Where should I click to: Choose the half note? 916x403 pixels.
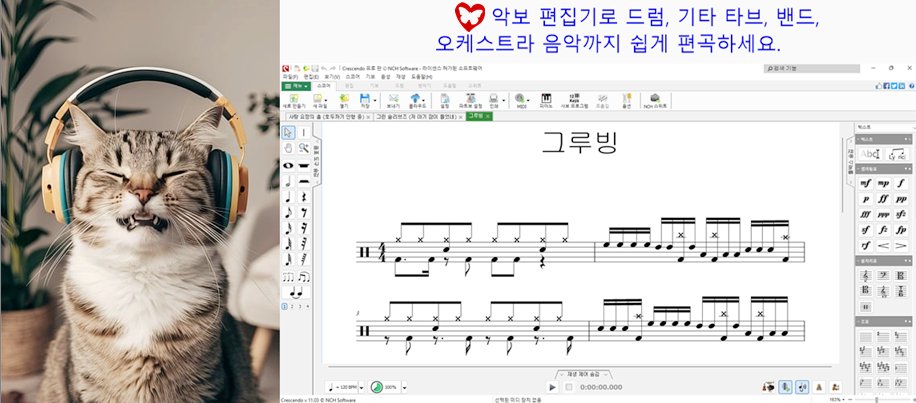pos(288,182)
